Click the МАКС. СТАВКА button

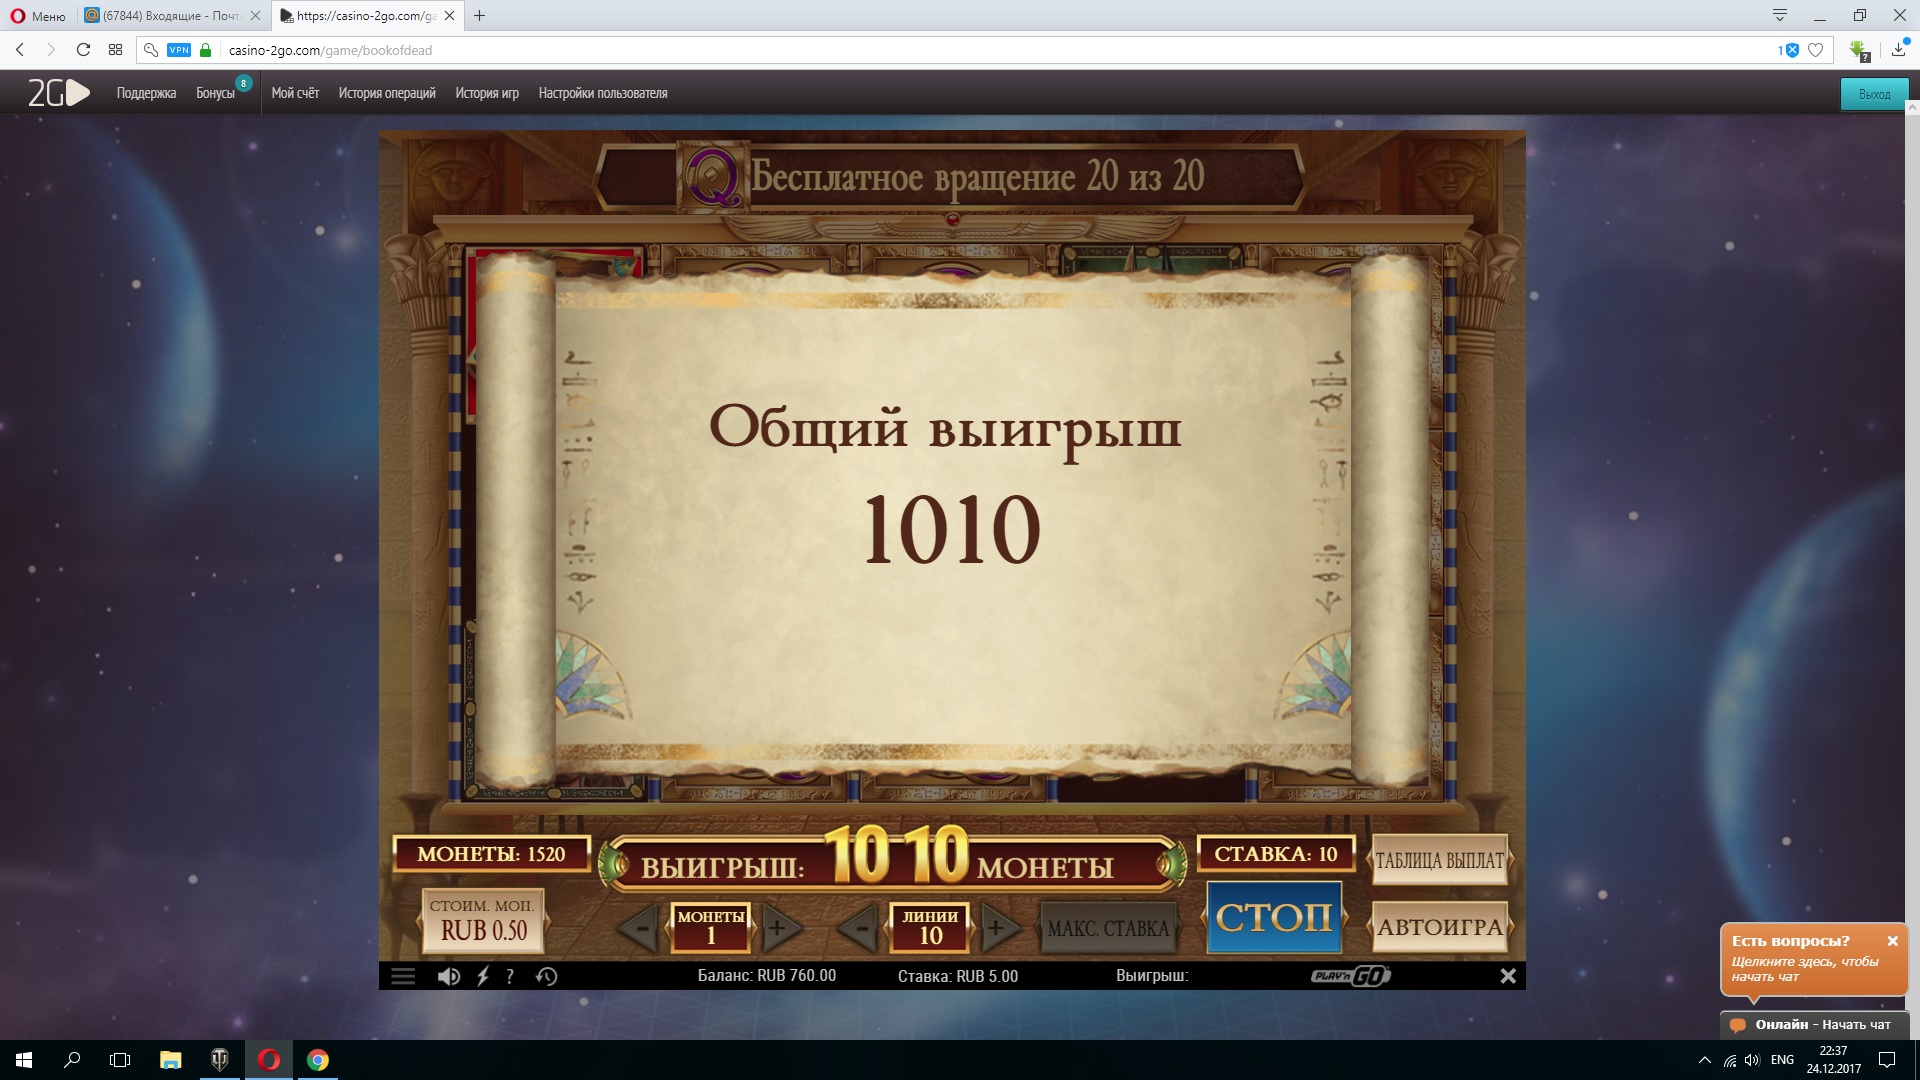tap(1108, 928)
